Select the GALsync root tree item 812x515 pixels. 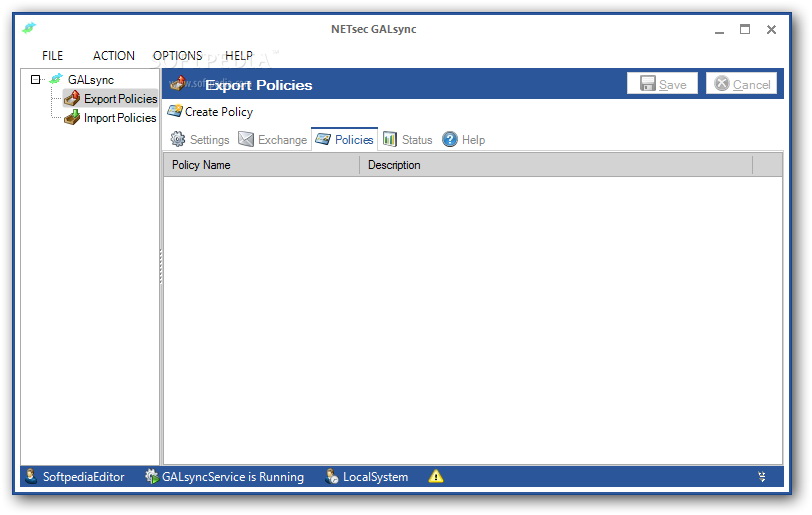91,79
